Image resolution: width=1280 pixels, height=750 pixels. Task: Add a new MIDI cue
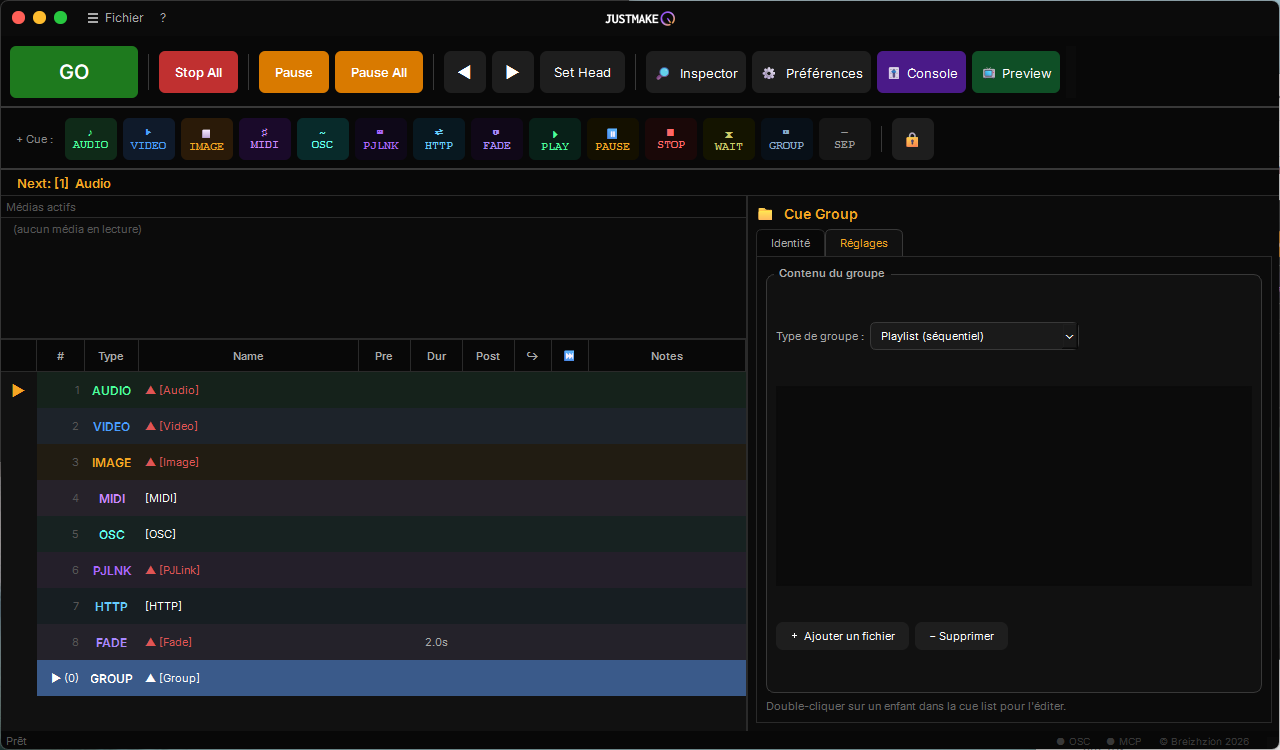click(265, 139)
